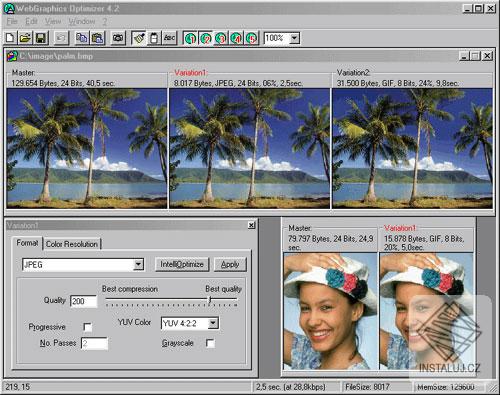Switch to the Color Resolution tab
This screenshot has width=500, height=395.
click(72, 244)
